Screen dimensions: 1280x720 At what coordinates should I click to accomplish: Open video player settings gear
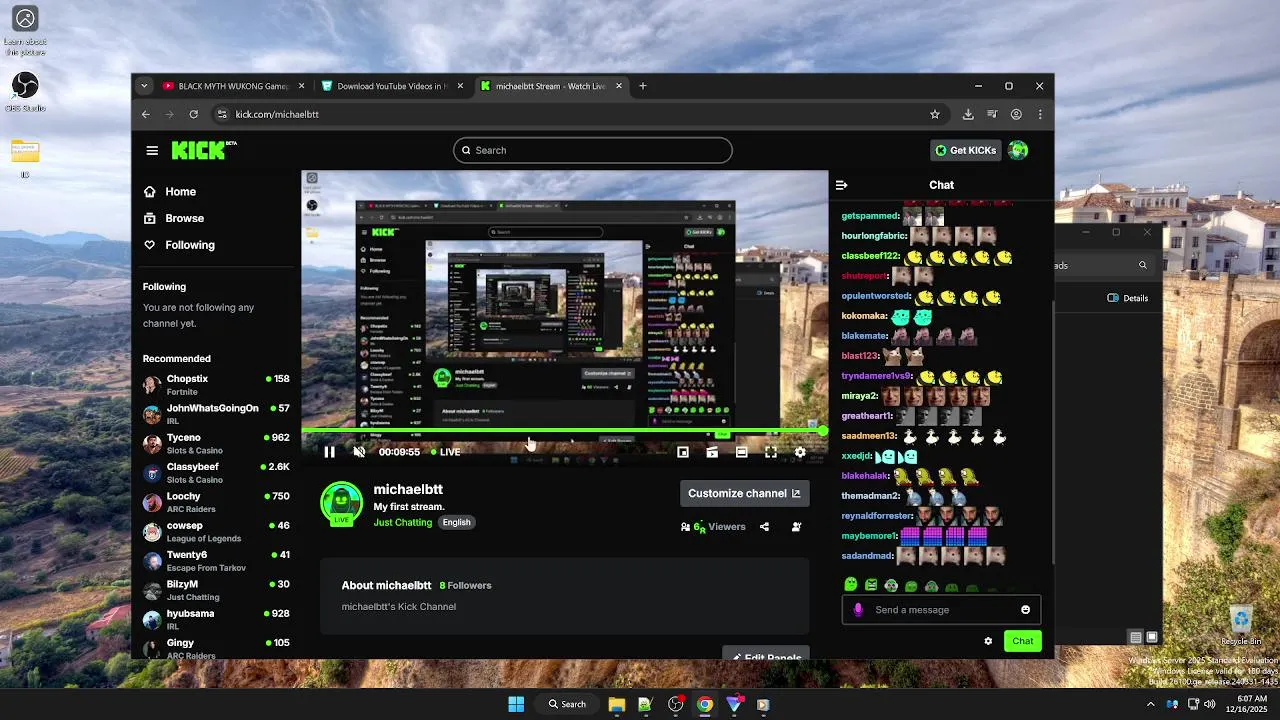pyautogui.click(x=800, y=452)
